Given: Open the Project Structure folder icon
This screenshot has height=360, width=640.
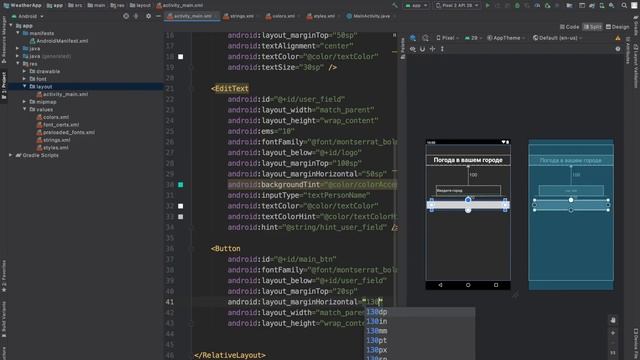Looking at the screenshot, I should [569, 5].
